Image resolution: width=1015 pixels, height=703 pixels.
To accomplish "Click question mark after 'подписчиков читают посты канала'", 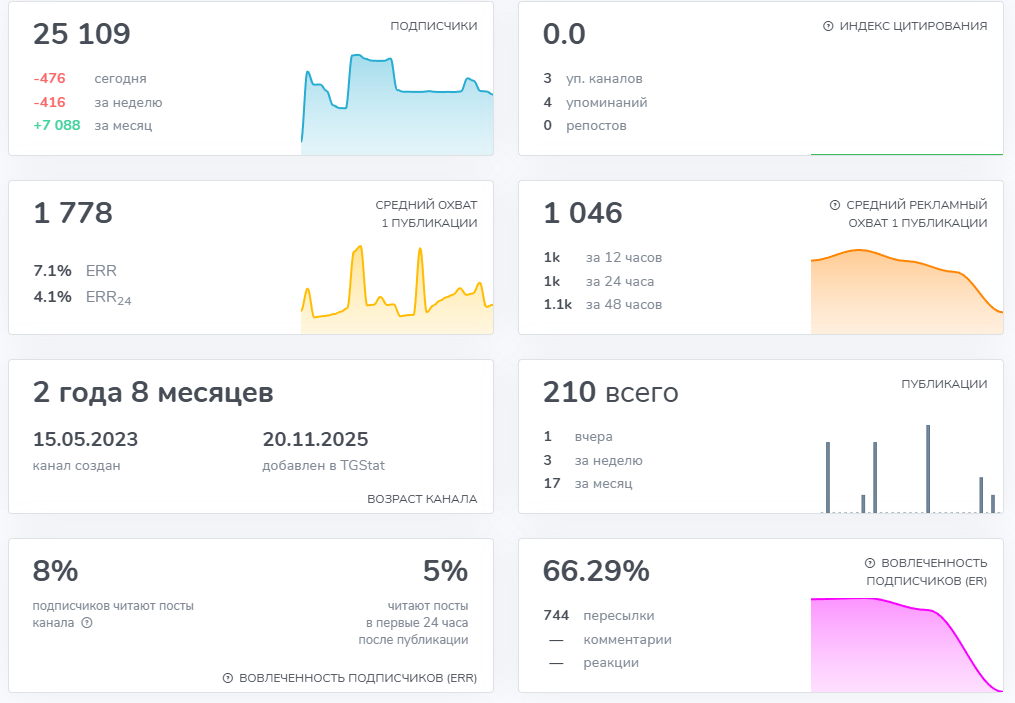I will 87,623.
